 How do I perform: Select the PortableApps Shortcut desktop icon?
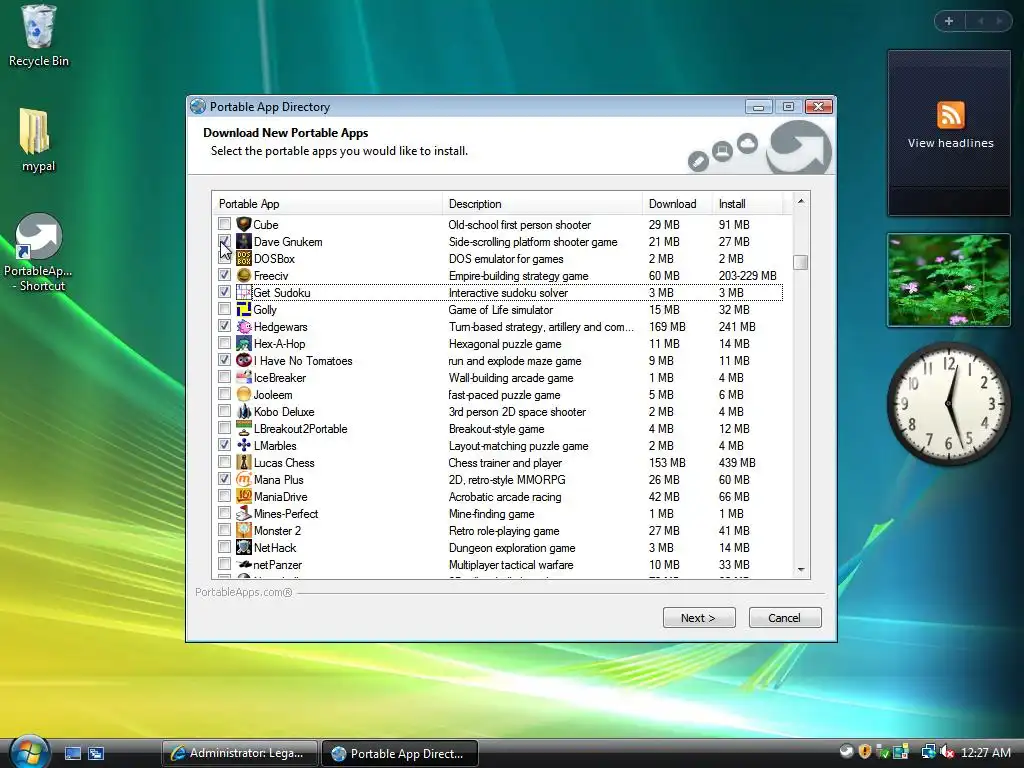pos(38,252)
